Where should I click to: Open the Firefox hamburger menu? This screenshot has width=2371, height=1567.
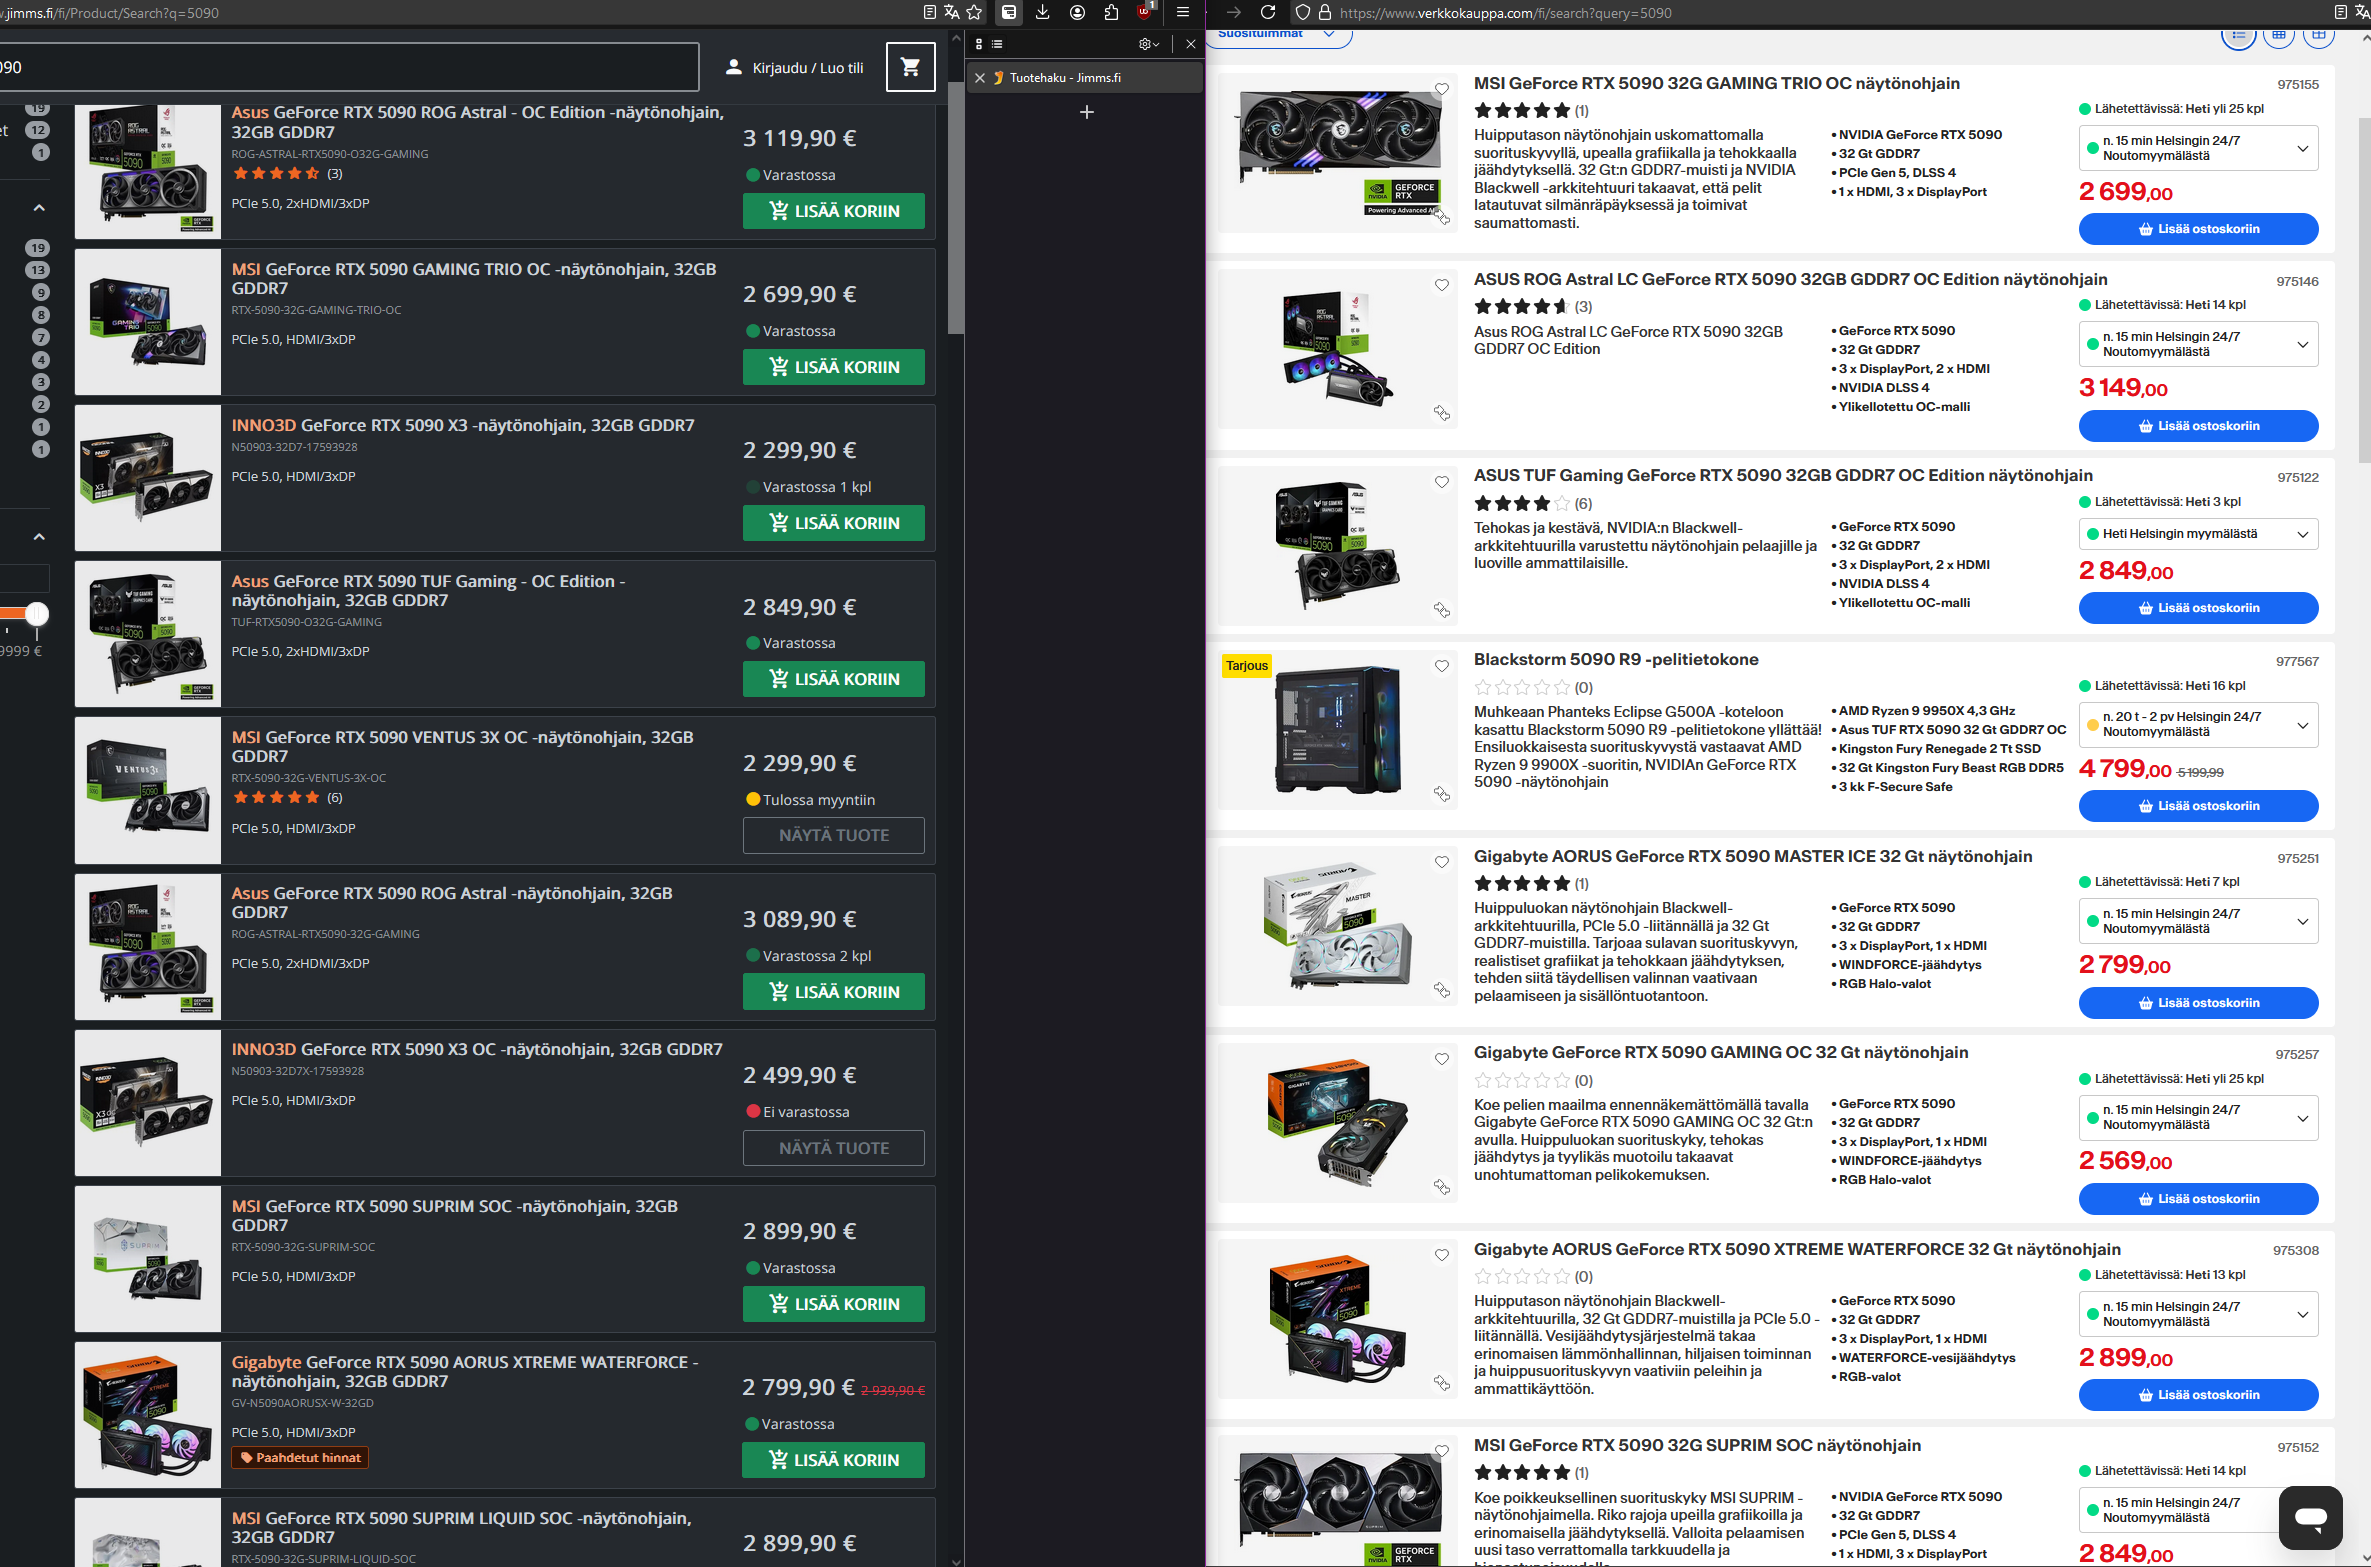(1183, 12)
